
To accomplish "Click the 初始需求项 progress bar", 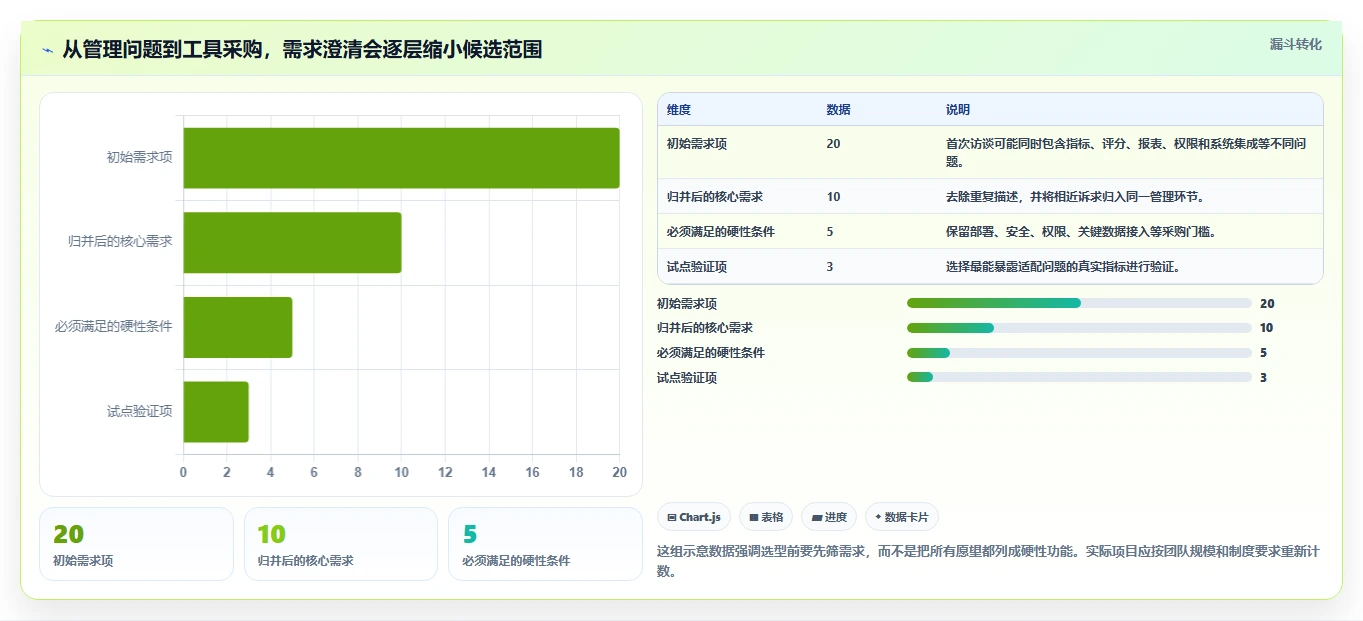I will pyautogui.click(x=1079, y=303).
